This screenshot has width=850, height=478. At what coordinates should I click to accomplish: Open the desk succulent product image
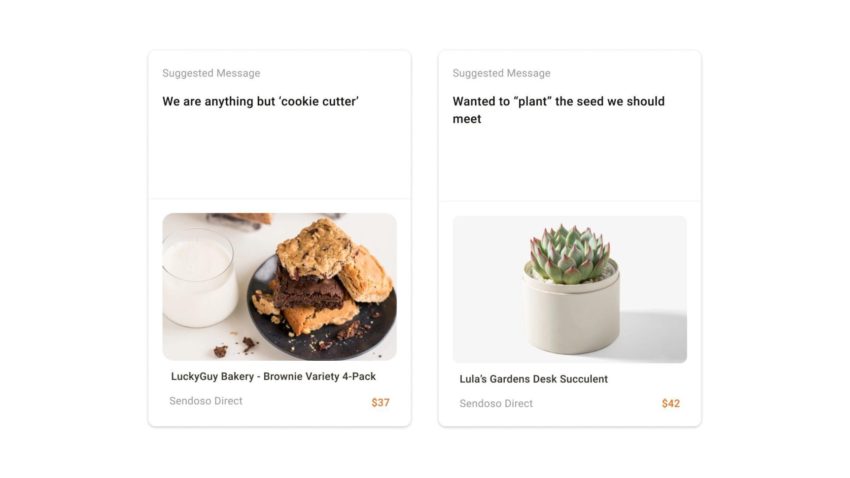pos(569,289)
